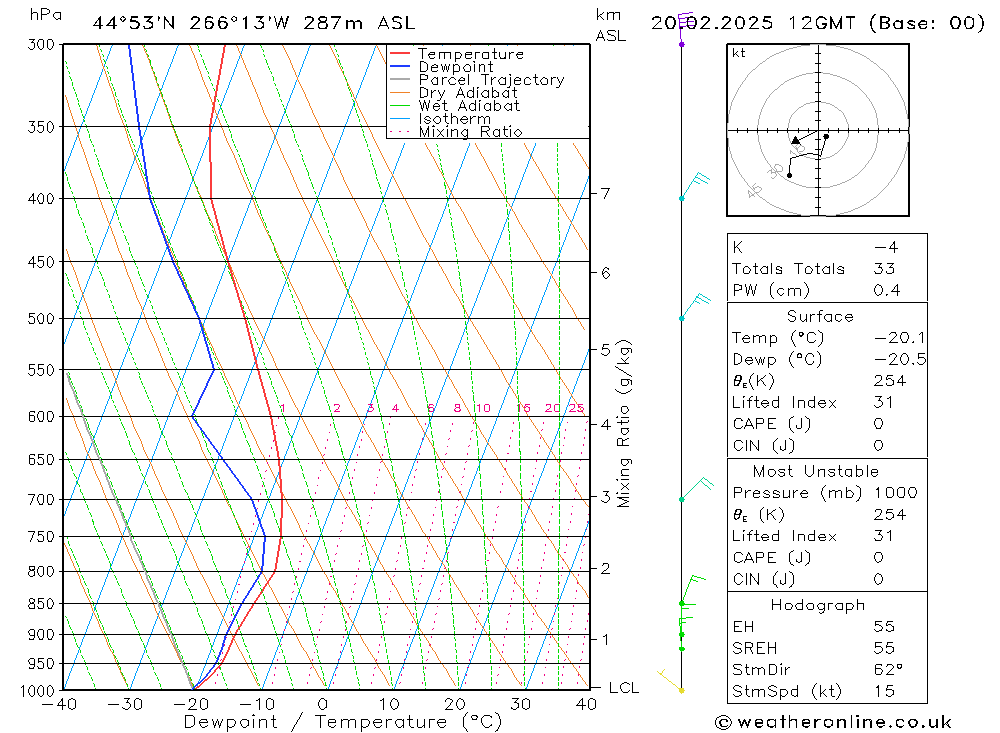The image size is (1000, 733).
Task: Open the weatheronline.co.uk copyright credit
Action: 834,722
